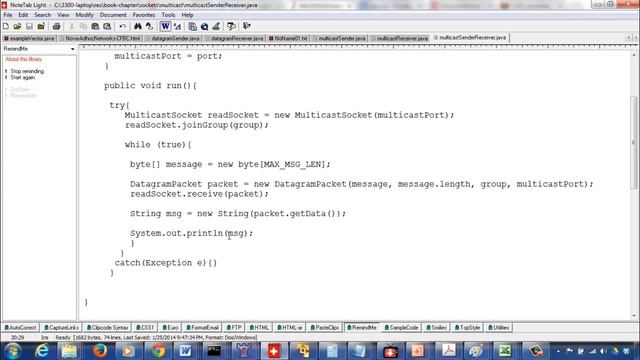640x360 pixels.
Task: Expand the RemindMe library dropdown
Action: coord(73,49)
